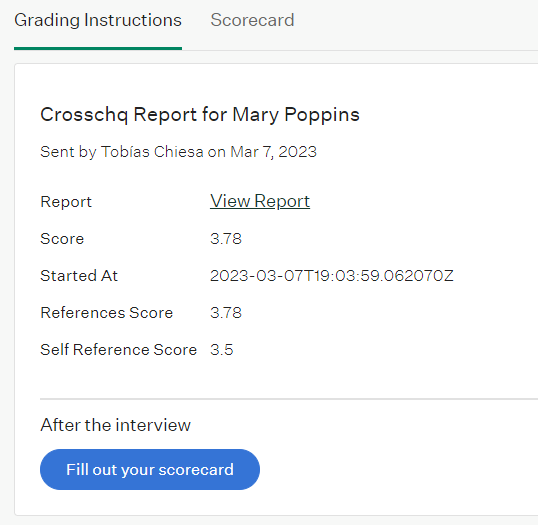
Task: Switch to the Scorecard tab
Action: [x=252, y=20]
